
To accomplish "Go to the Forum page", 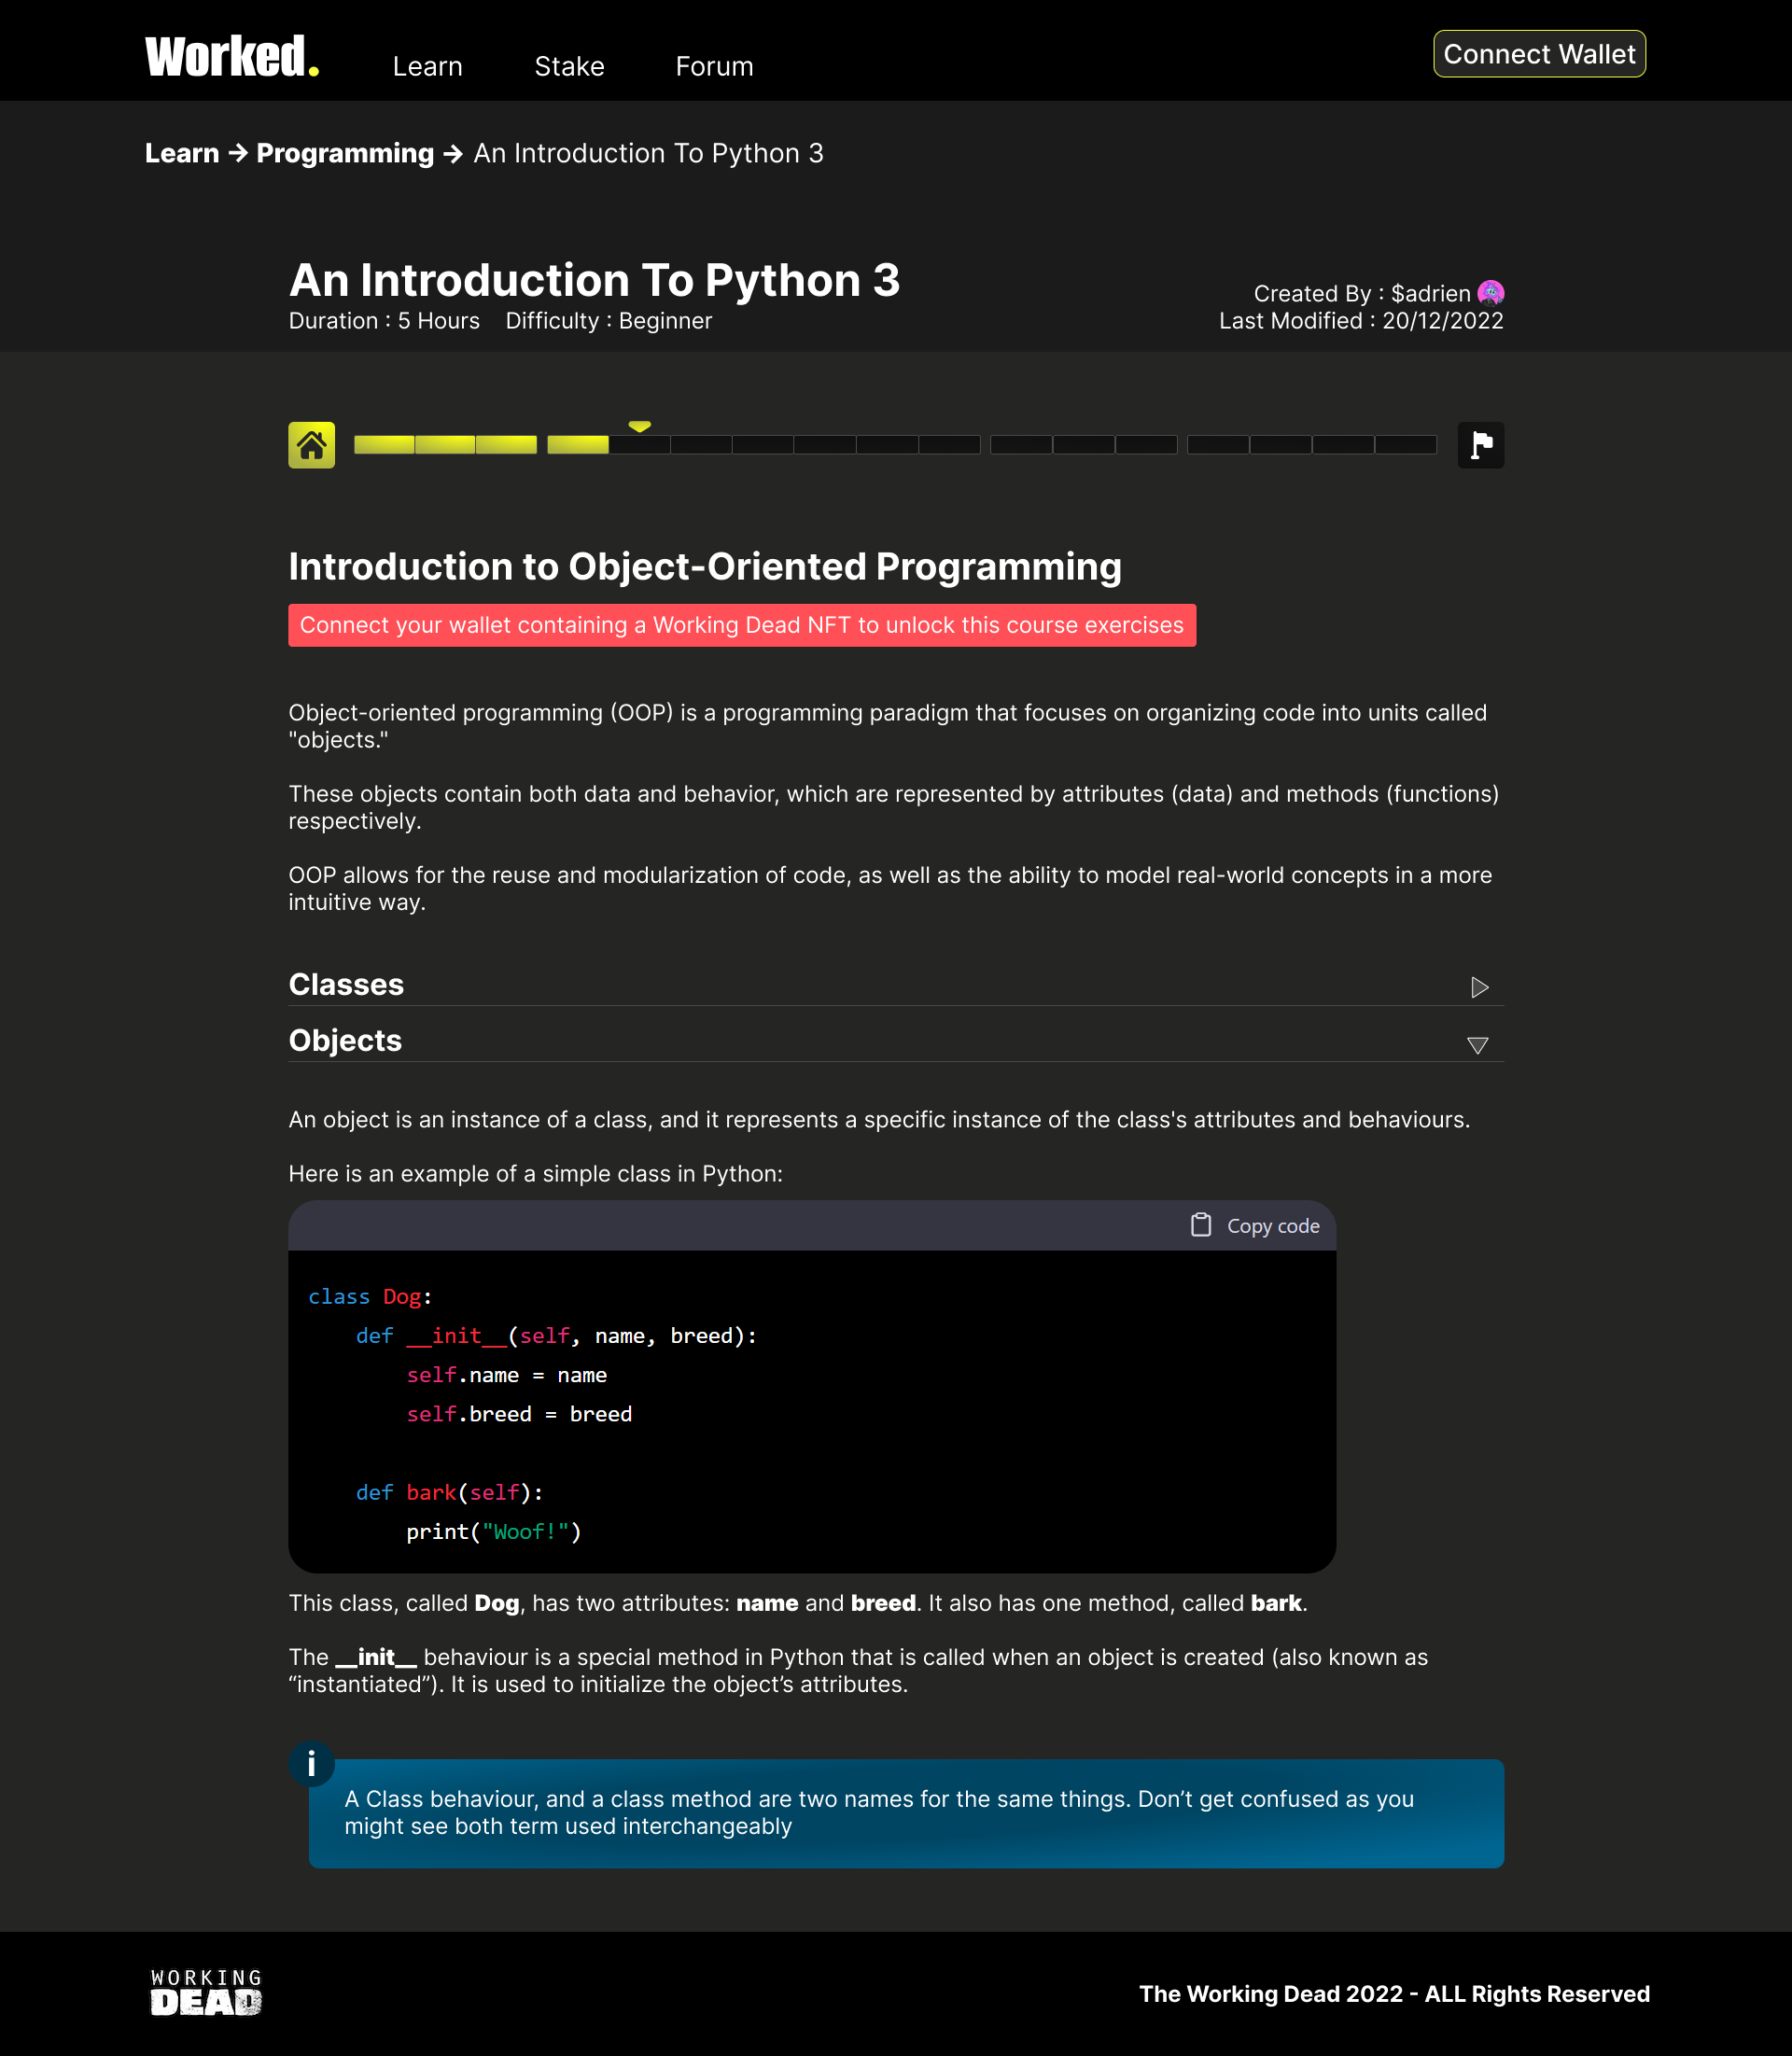I will point(714,67).
